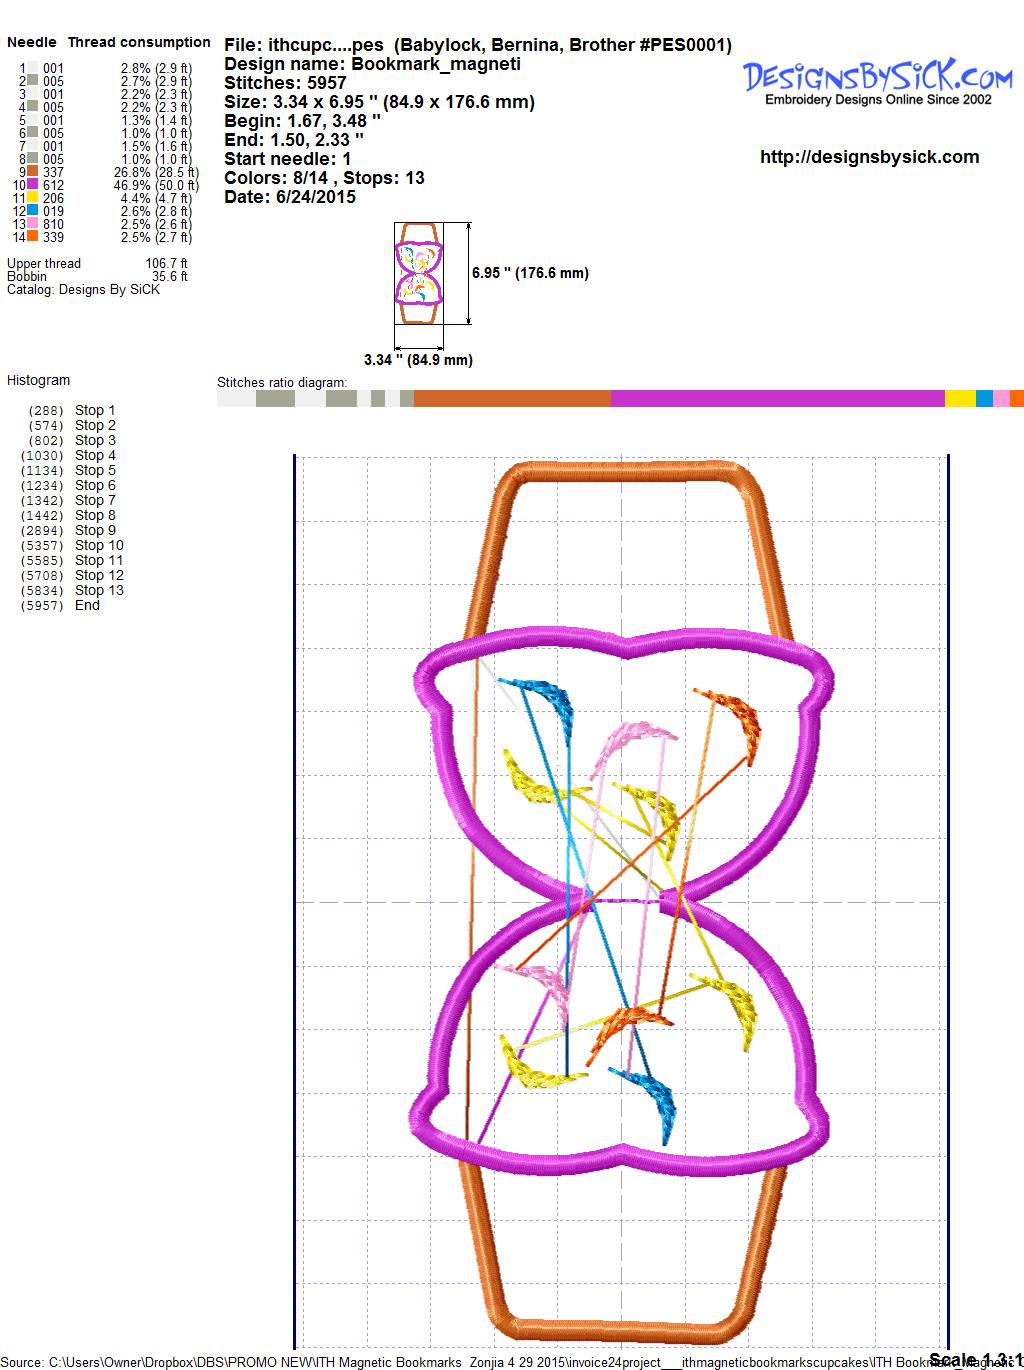The height and width of the screenshot is (1370, 1024).
Task: Choose needle 14 orange swatch 339
Action: pyautogui.click(x=33, y=238)
